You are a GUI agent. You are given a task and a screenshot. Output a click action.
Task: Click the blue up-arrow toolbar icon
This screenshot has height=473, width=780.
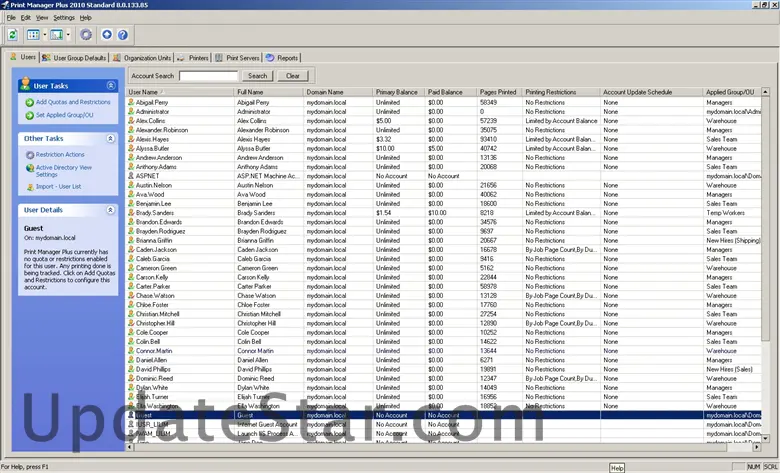108,35
